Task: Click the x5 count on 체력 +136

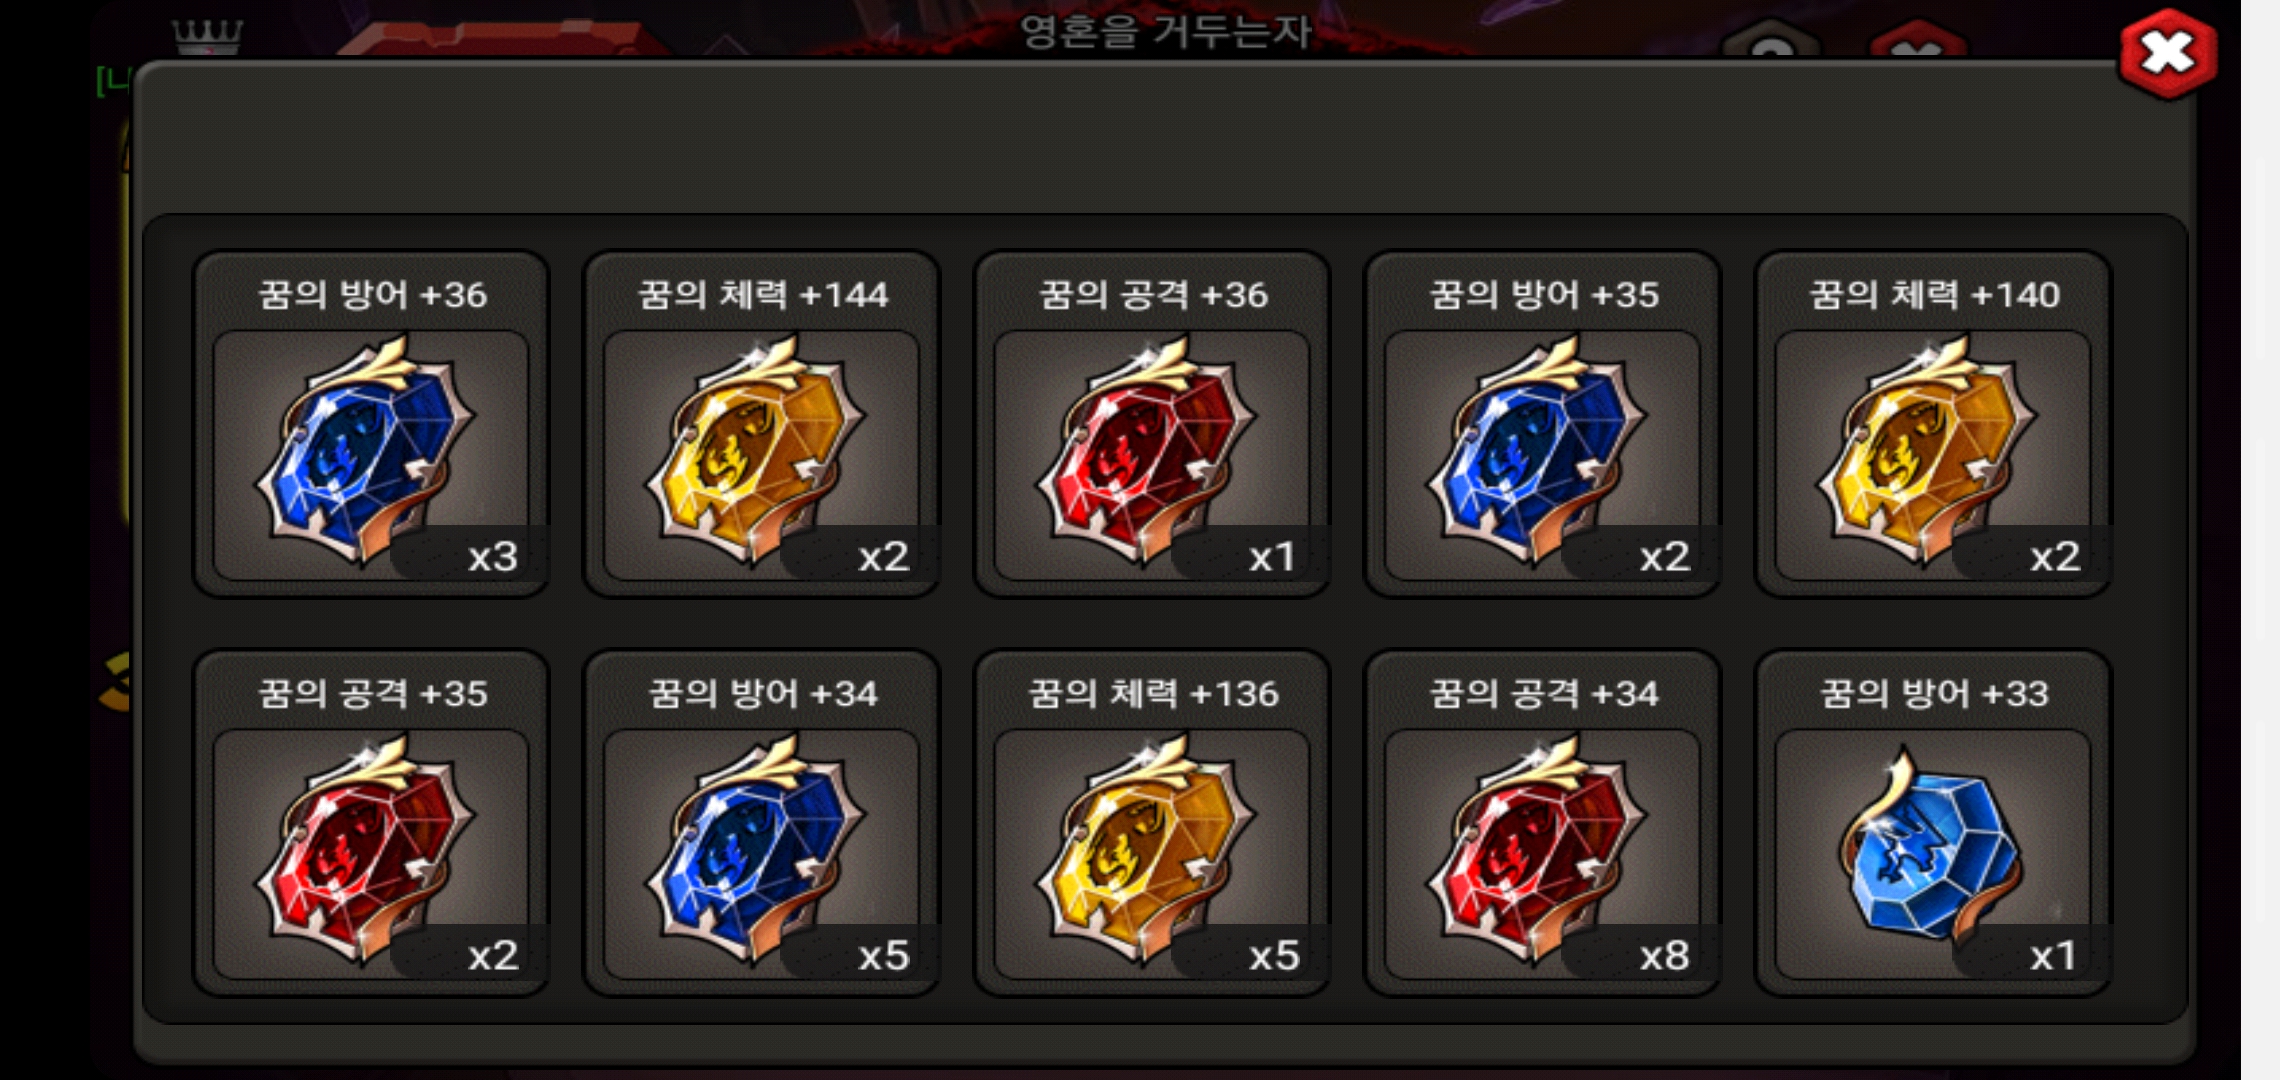Action: (1274, 956)
